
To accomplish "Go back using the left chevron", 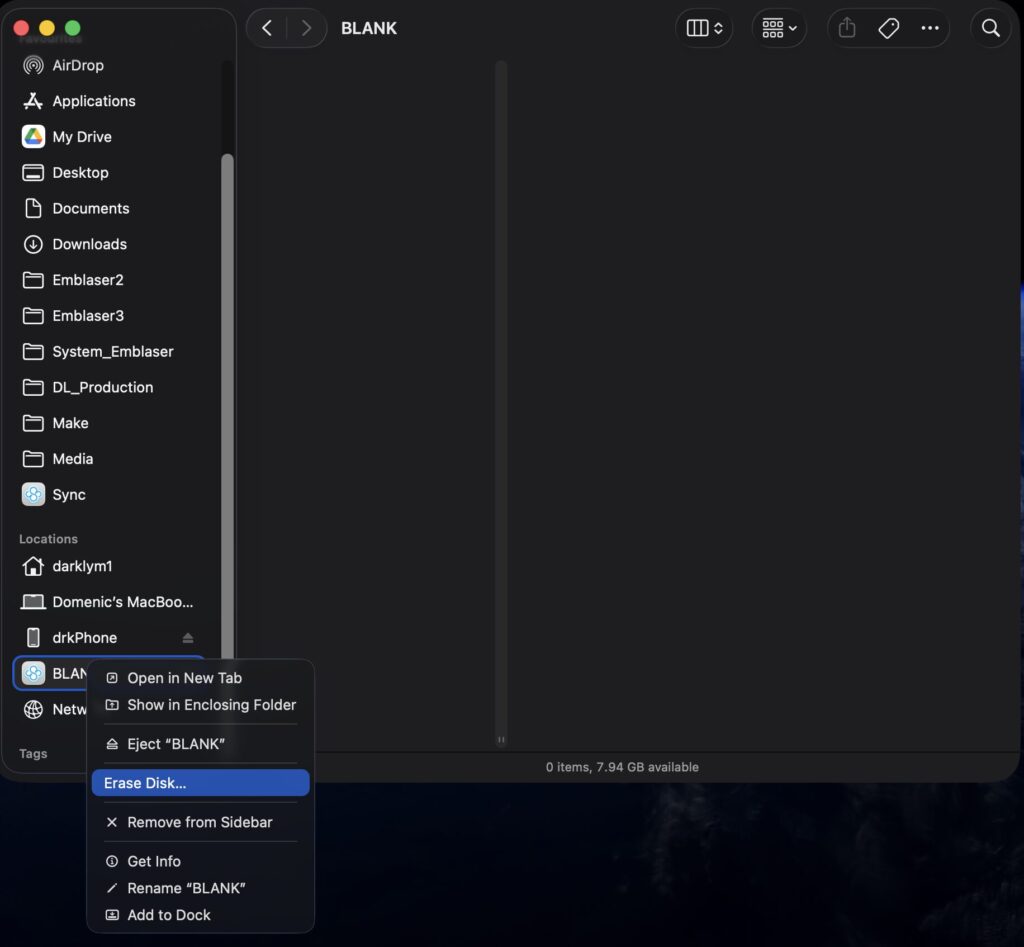I will (267, 29).
